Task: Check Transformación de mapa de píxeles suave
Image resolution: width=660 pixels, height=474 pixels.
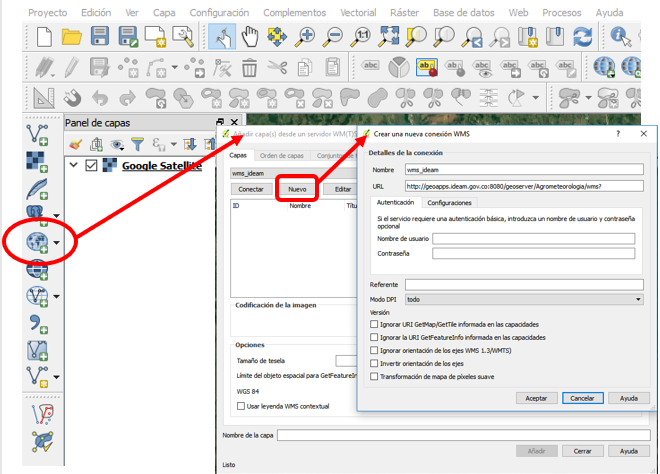Action: pyautogui.click(x=374, y=376)
